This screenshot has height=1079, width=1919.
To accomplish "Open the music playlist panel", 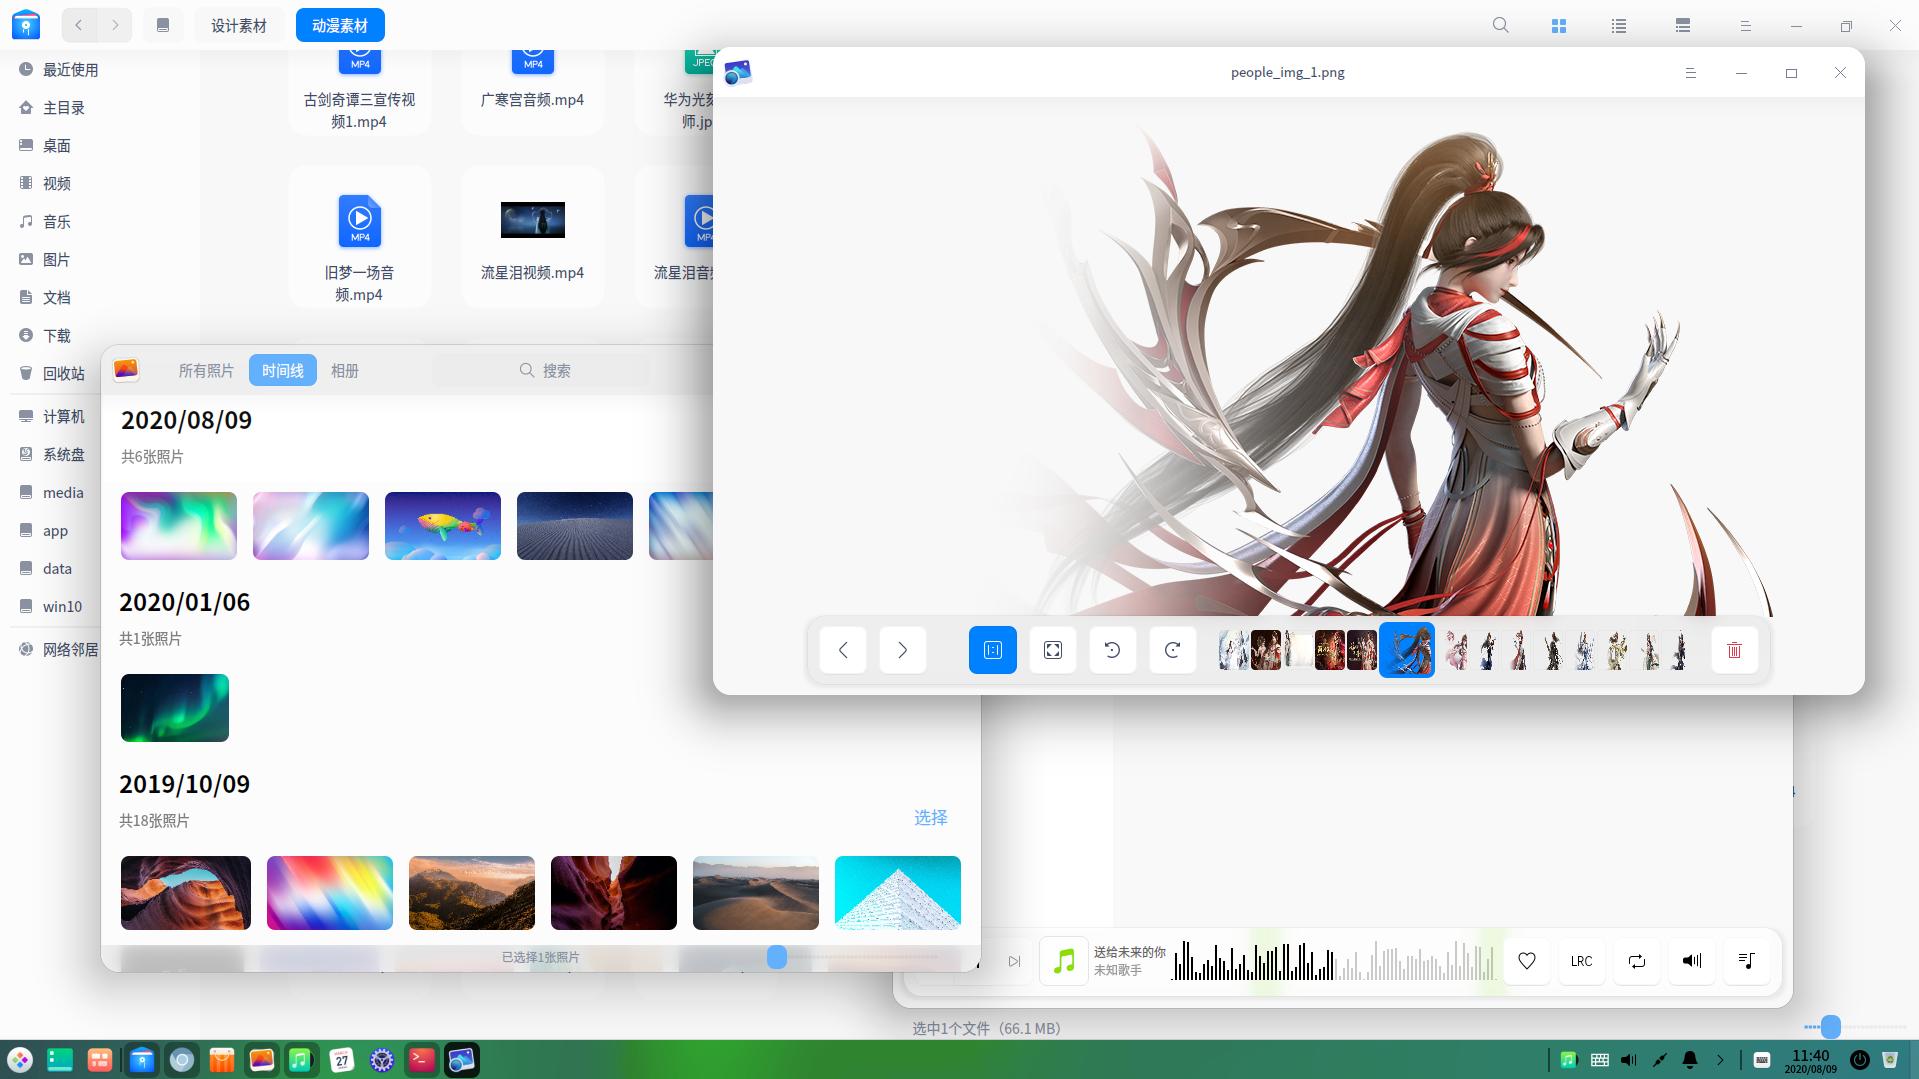I will coord(1746,960).
